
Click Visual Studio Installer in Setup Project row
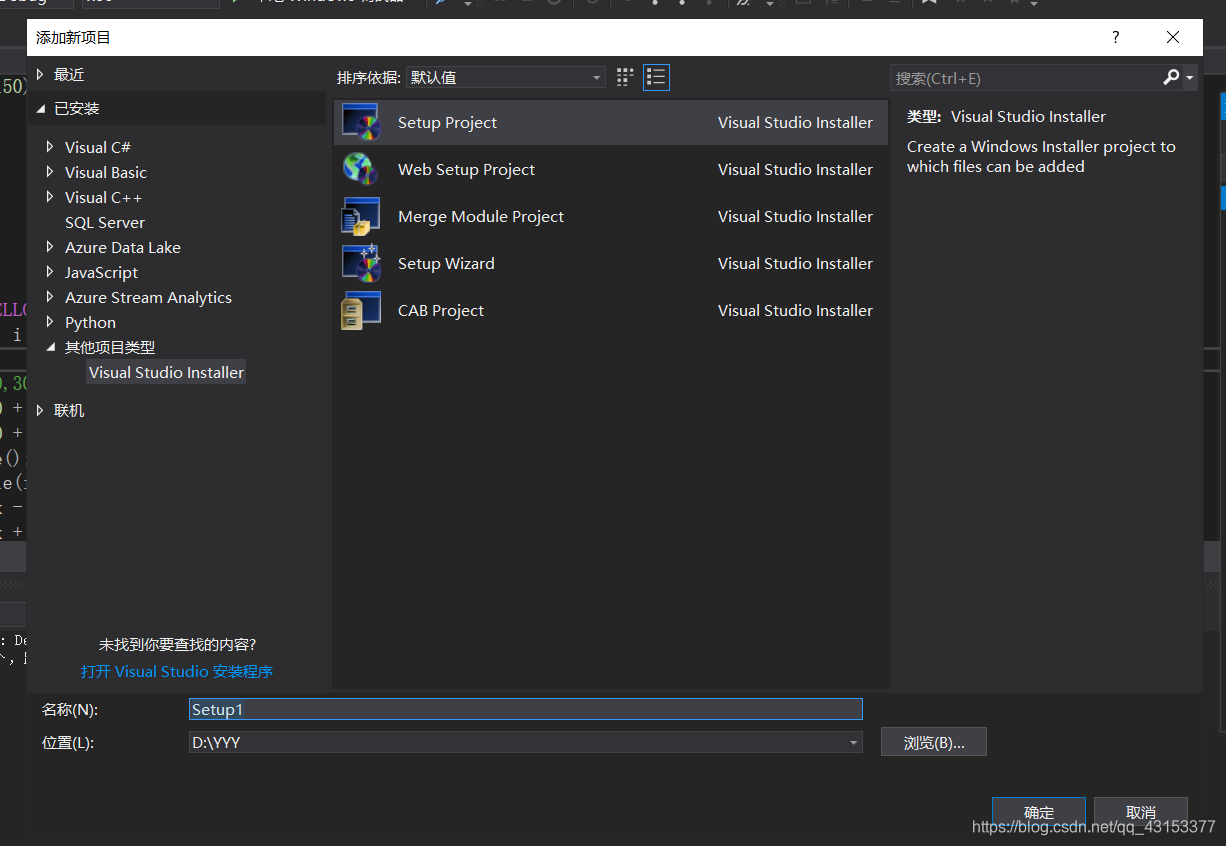click(x=795, y=122)
